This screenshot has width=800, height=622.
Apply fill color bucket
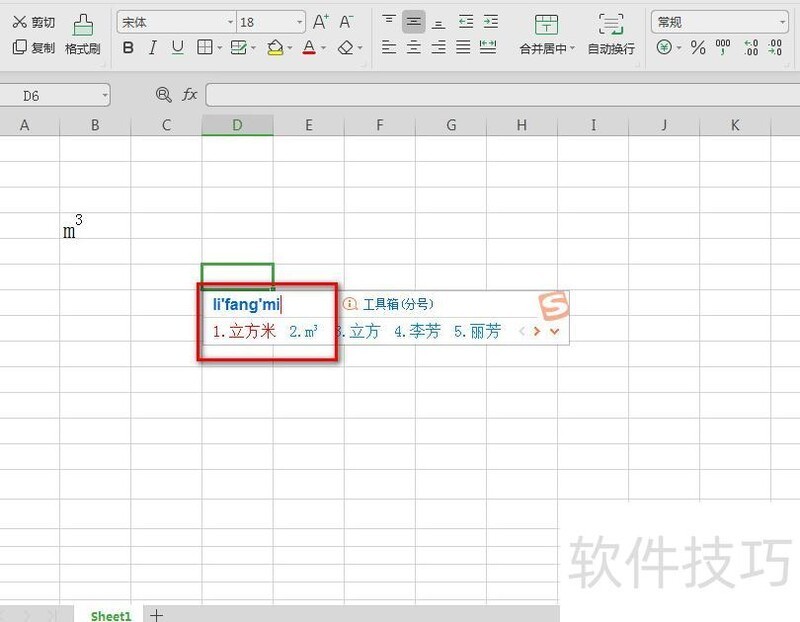click(275, 48)
